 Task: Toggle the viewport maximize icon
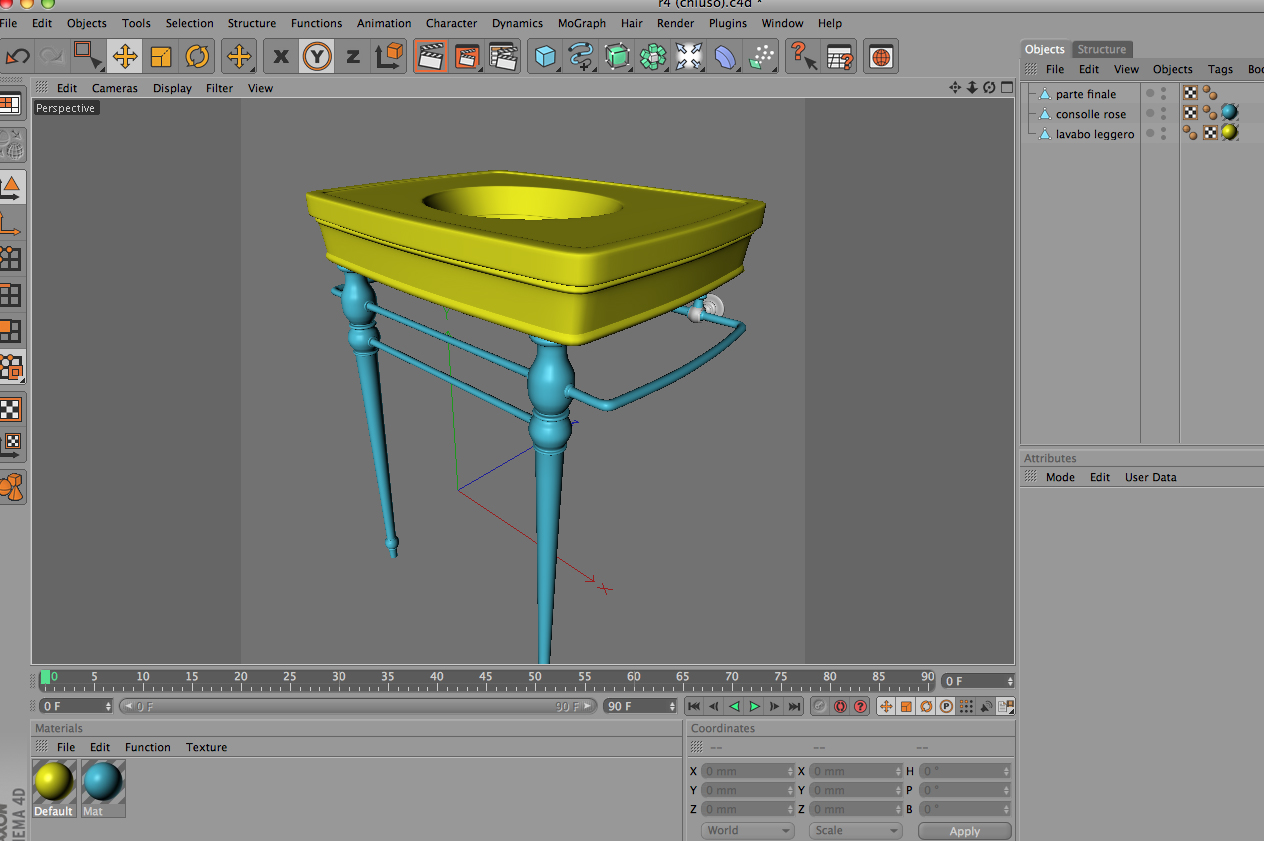[x=1005, y=88]
